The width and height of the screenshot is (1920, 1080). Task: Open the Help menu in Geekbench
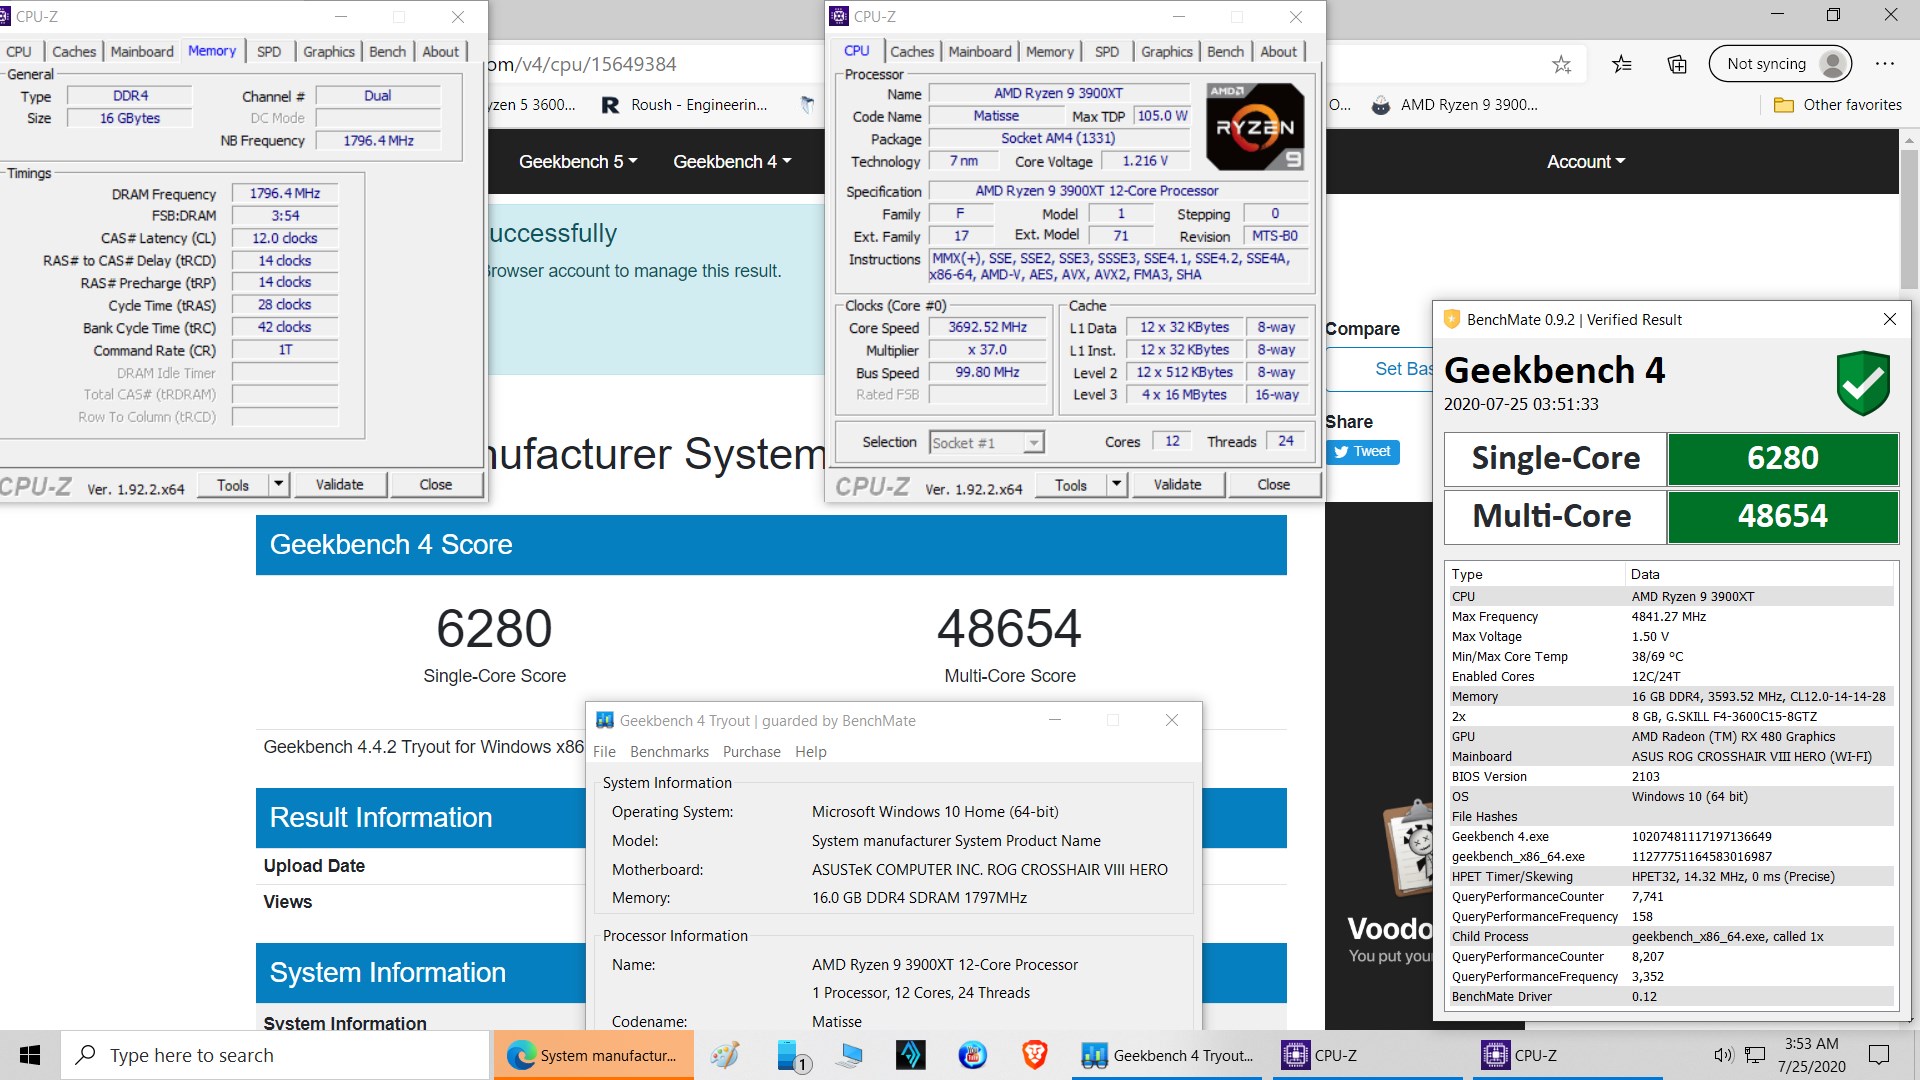tap(810, 752)
